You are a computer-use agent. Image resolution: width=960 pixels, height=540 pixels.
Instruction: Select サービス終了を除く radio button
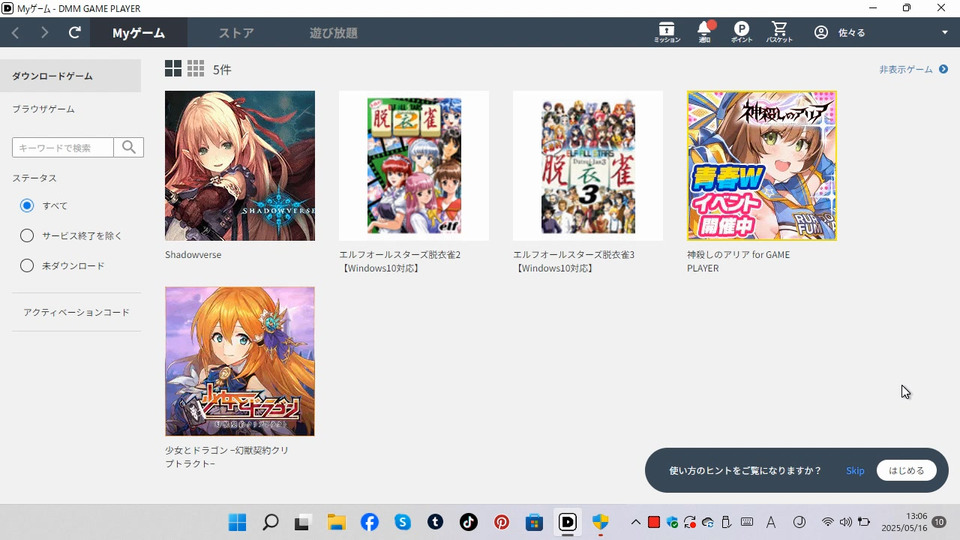tap(26, 236)
